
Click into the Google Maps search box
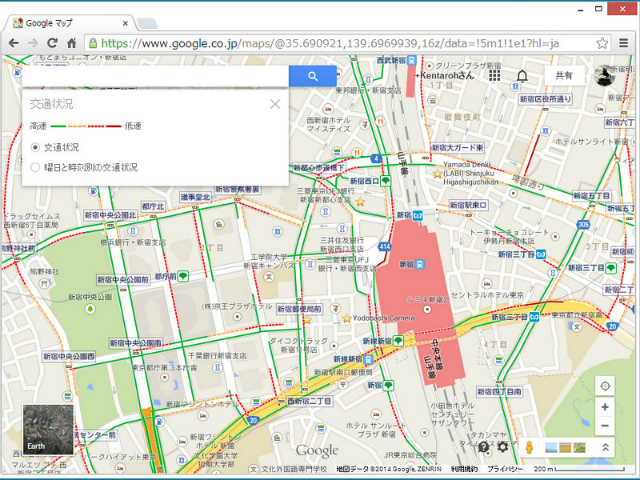click(156, 76)
